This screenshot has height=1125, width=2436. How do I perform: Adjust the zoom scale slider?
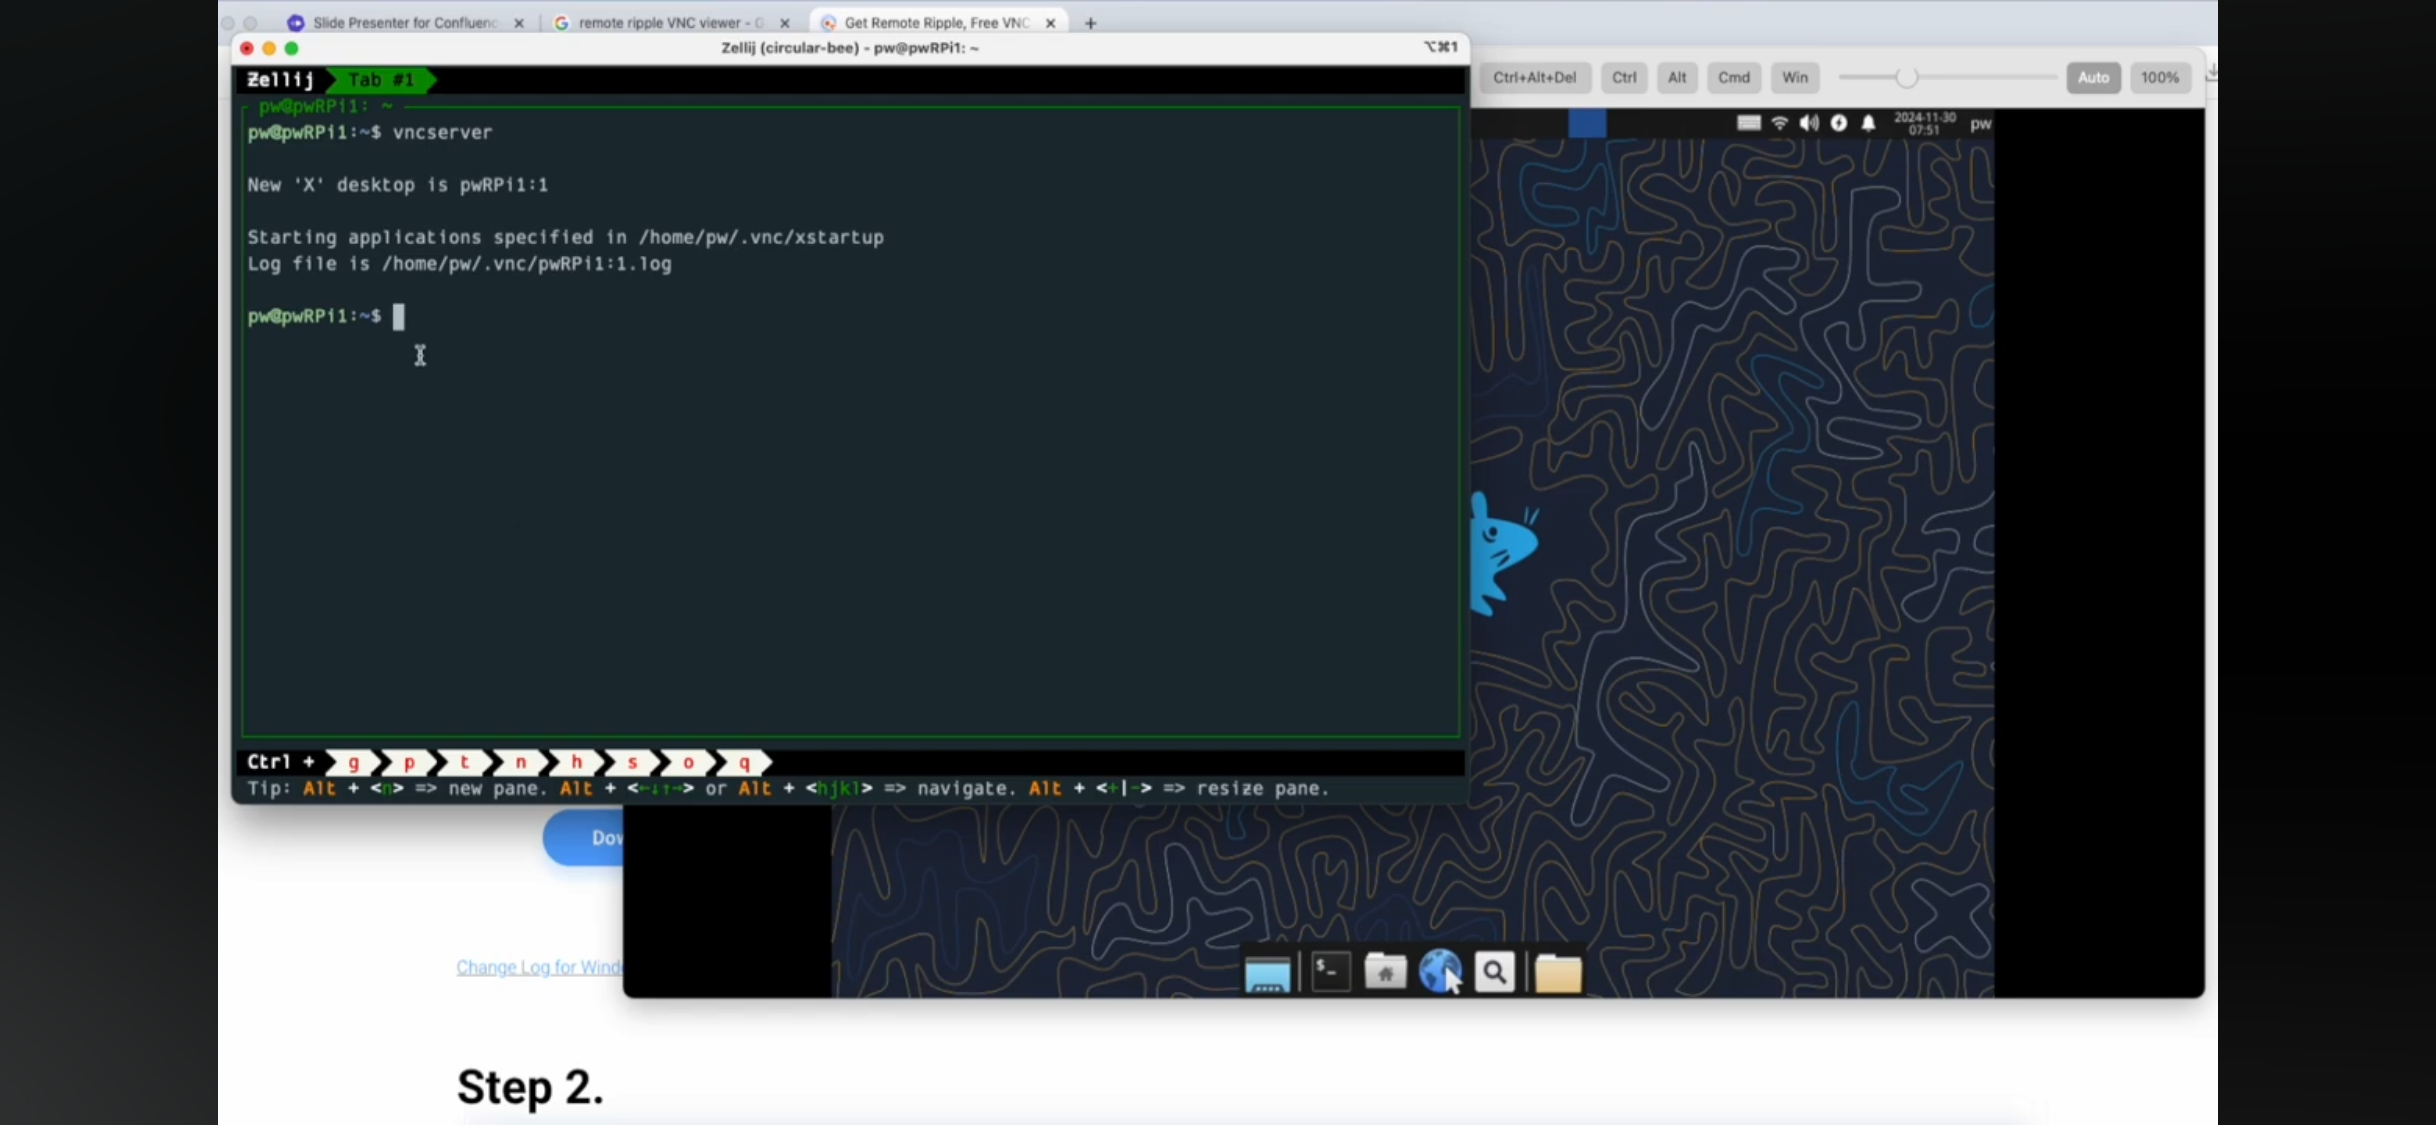[1907, 78]
